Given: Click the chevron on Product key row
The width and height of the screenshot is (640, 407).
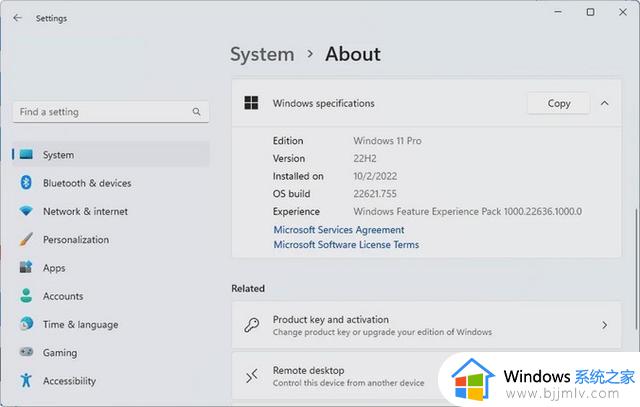Looking at the screenshot, I should click(x=604, y=325).
